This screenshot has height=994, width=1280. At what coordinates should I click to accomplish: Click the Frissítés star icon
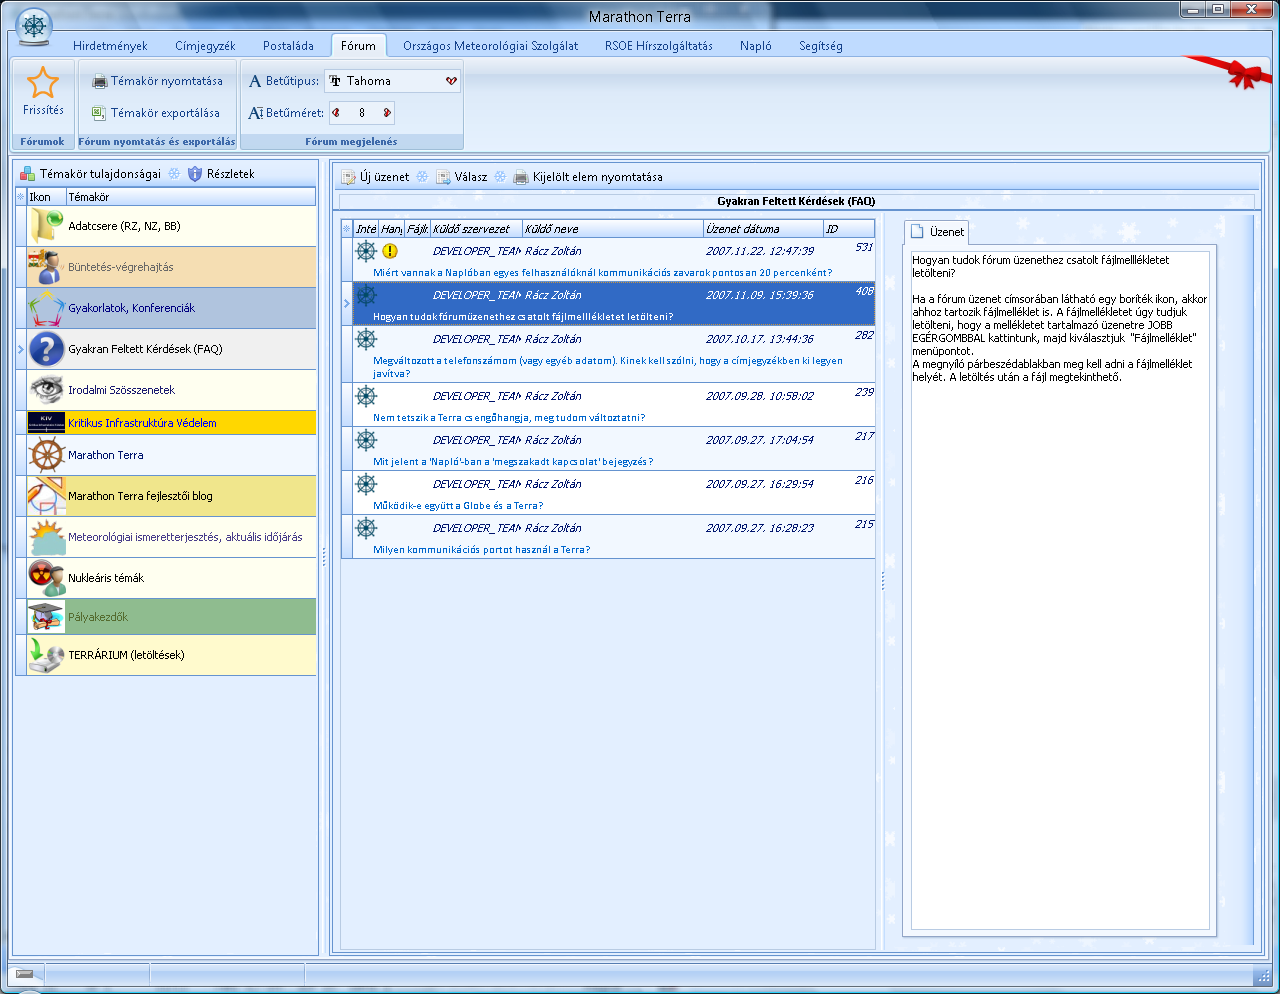43,83
